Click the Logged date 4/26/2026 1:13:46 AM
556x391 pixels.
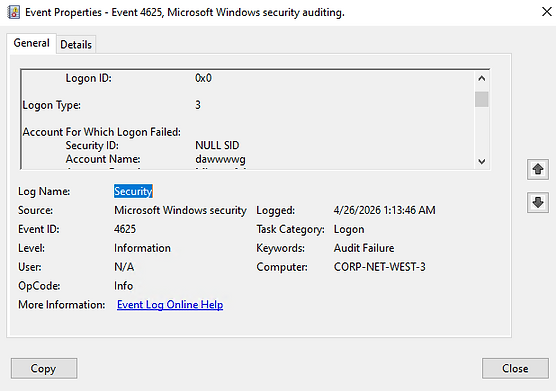pyautogui.click(x=384, y=210)
